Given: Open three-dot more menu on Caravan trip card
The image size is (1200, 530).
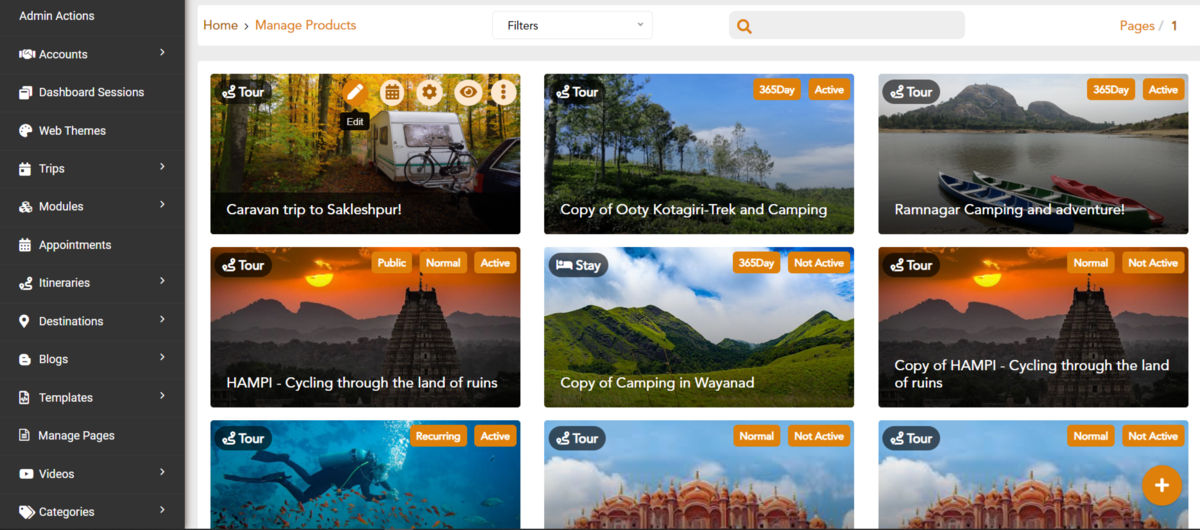Looking at the screenshot, I should click(503, 92).
